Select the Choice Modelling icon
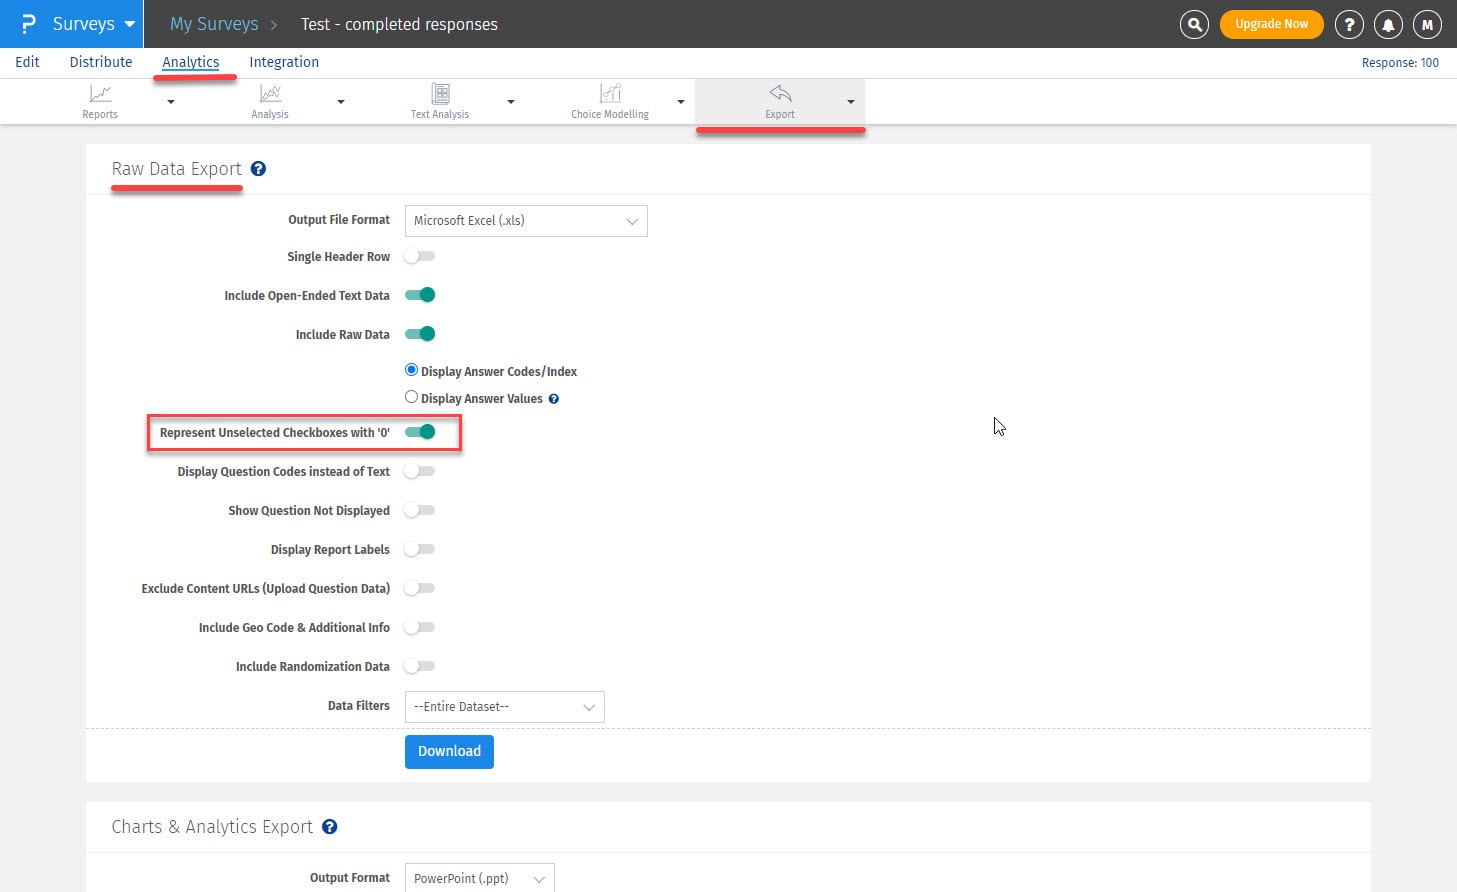The image size is (1457, 892). pyautogui.click(x=610, y=94)
